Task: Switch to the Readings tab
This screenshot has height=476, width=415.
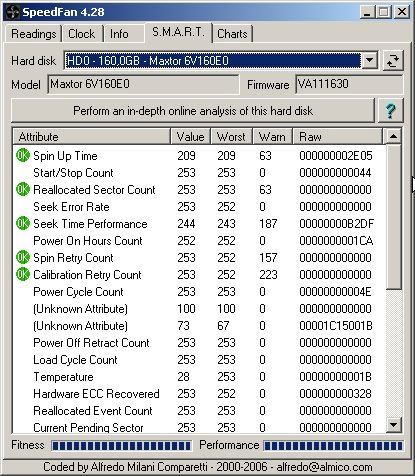Action: point(33,34)
